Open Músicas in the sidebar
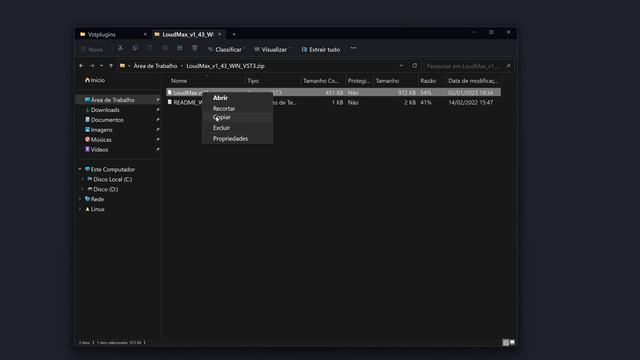640x360 pixels. (98, 140)
